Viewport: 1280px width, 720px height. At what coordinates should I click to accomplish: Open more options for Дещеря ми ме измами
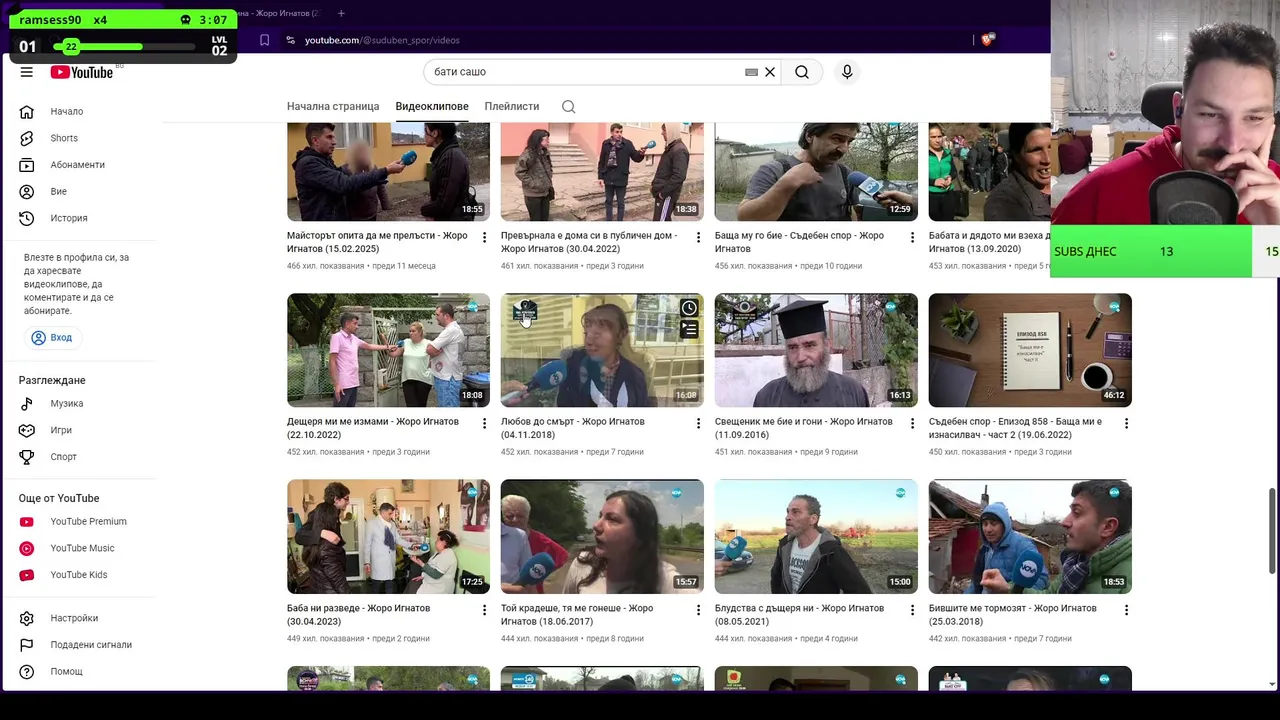pyautogui.click(x=485, y=424)
